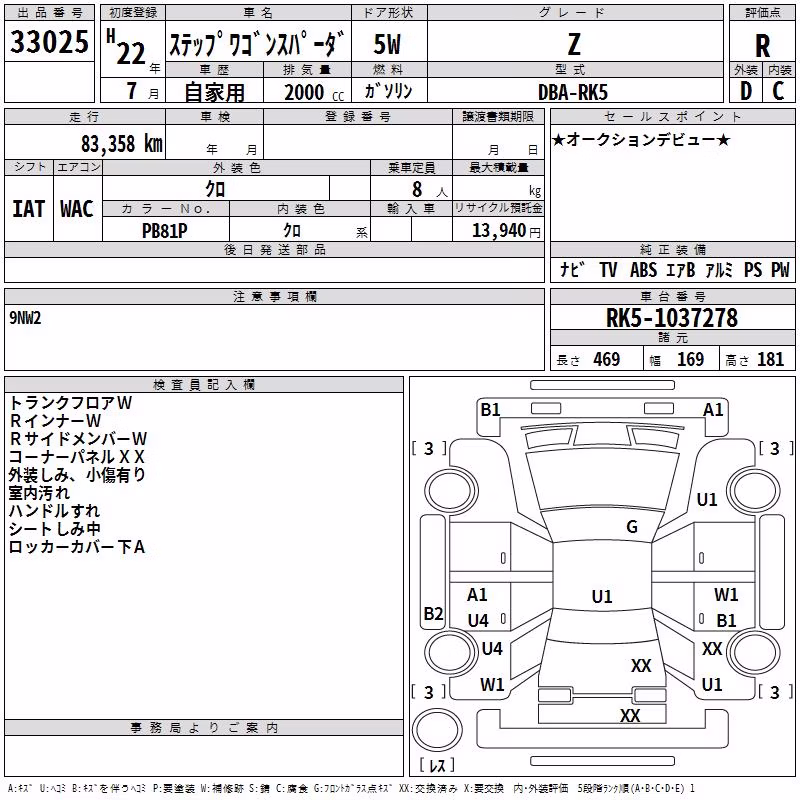Click the interior grade C

coord(778,91)
